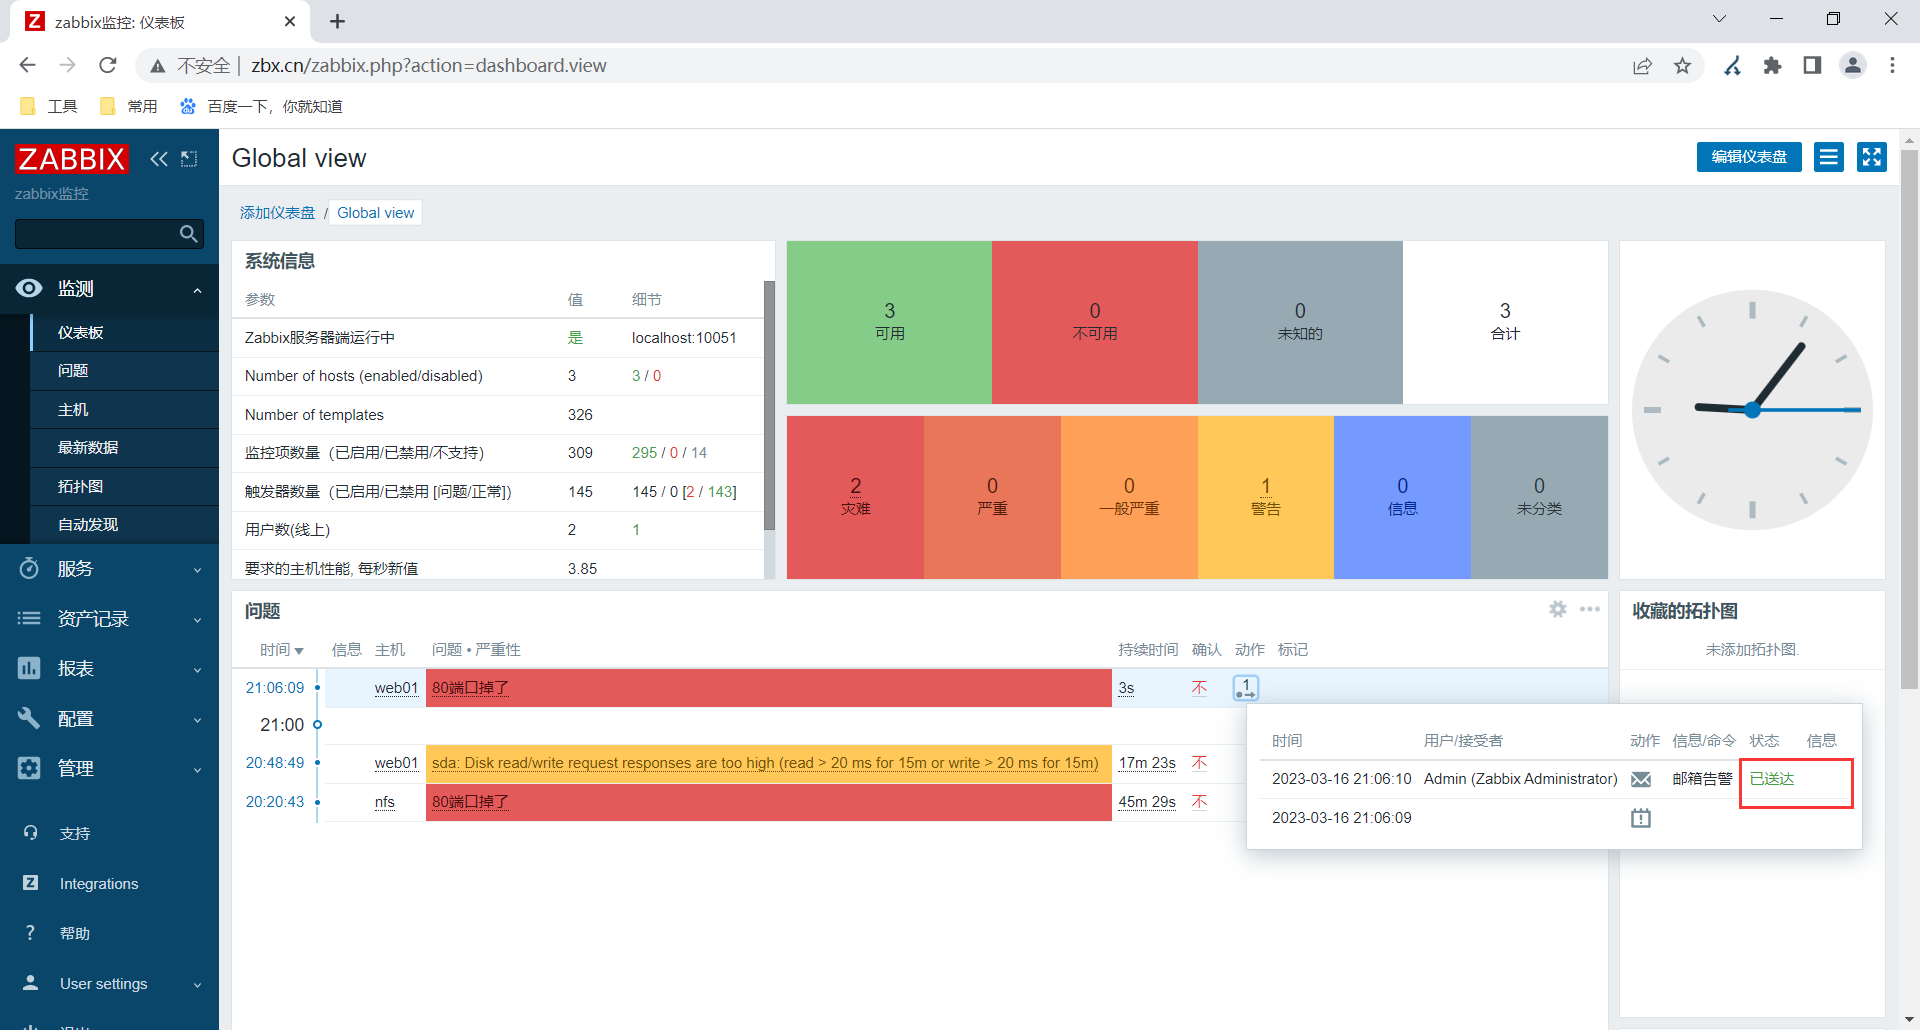1920x1030 pixels.
Task: Expand the 资产记录 menu section
Action: 197,620
